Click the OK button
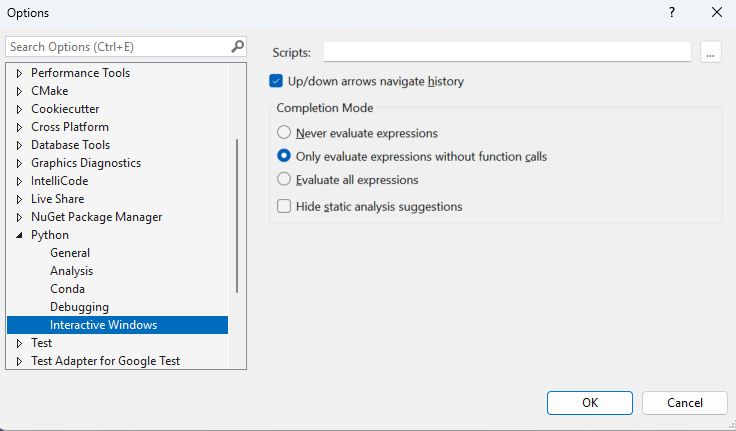The height and width of the screenshot is (431, 736). [x=590, y=402]
